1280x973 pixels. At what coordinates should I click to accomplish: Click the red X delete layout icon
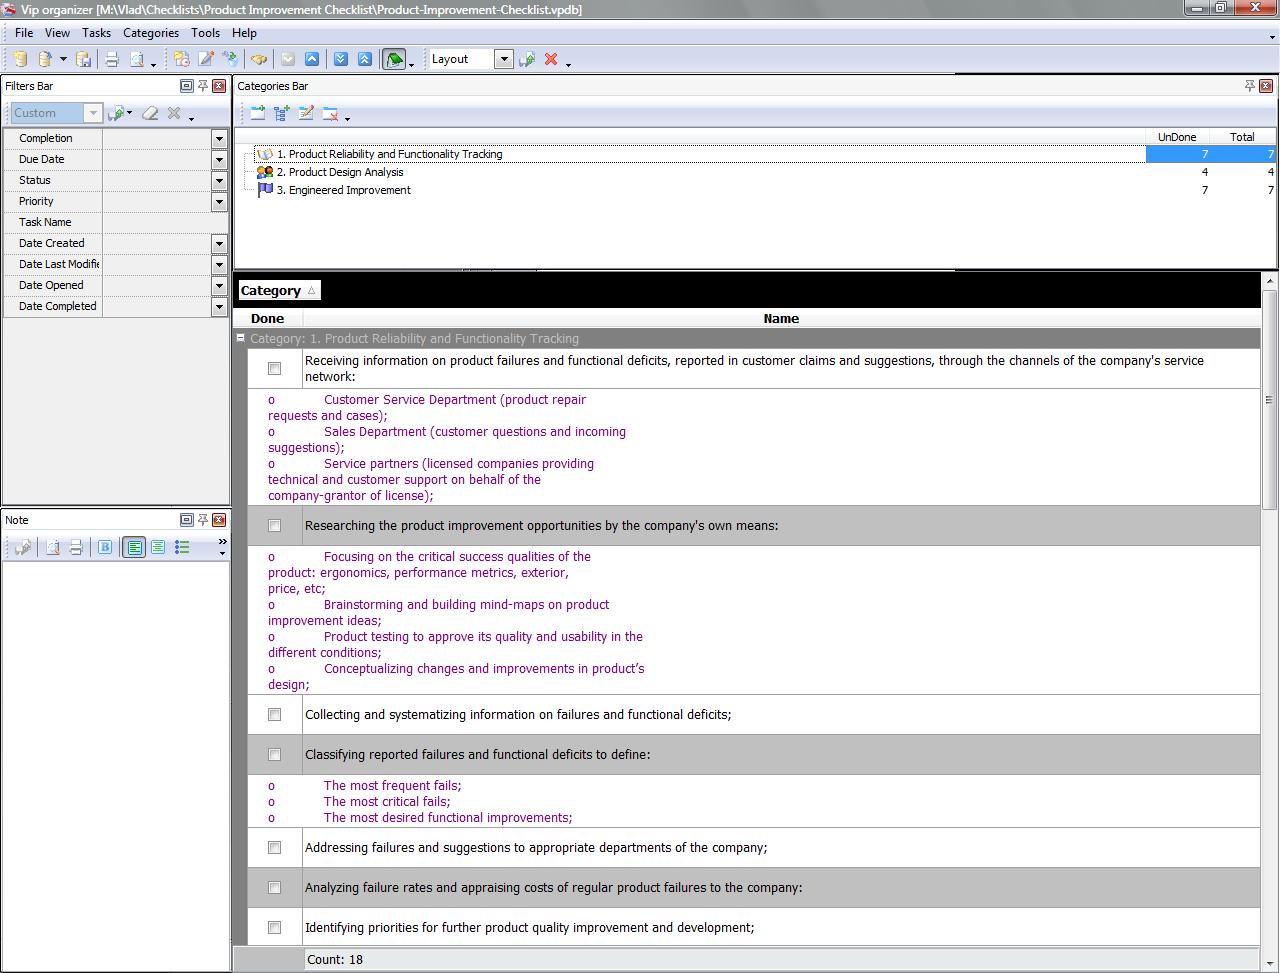(x=550, y=60)
